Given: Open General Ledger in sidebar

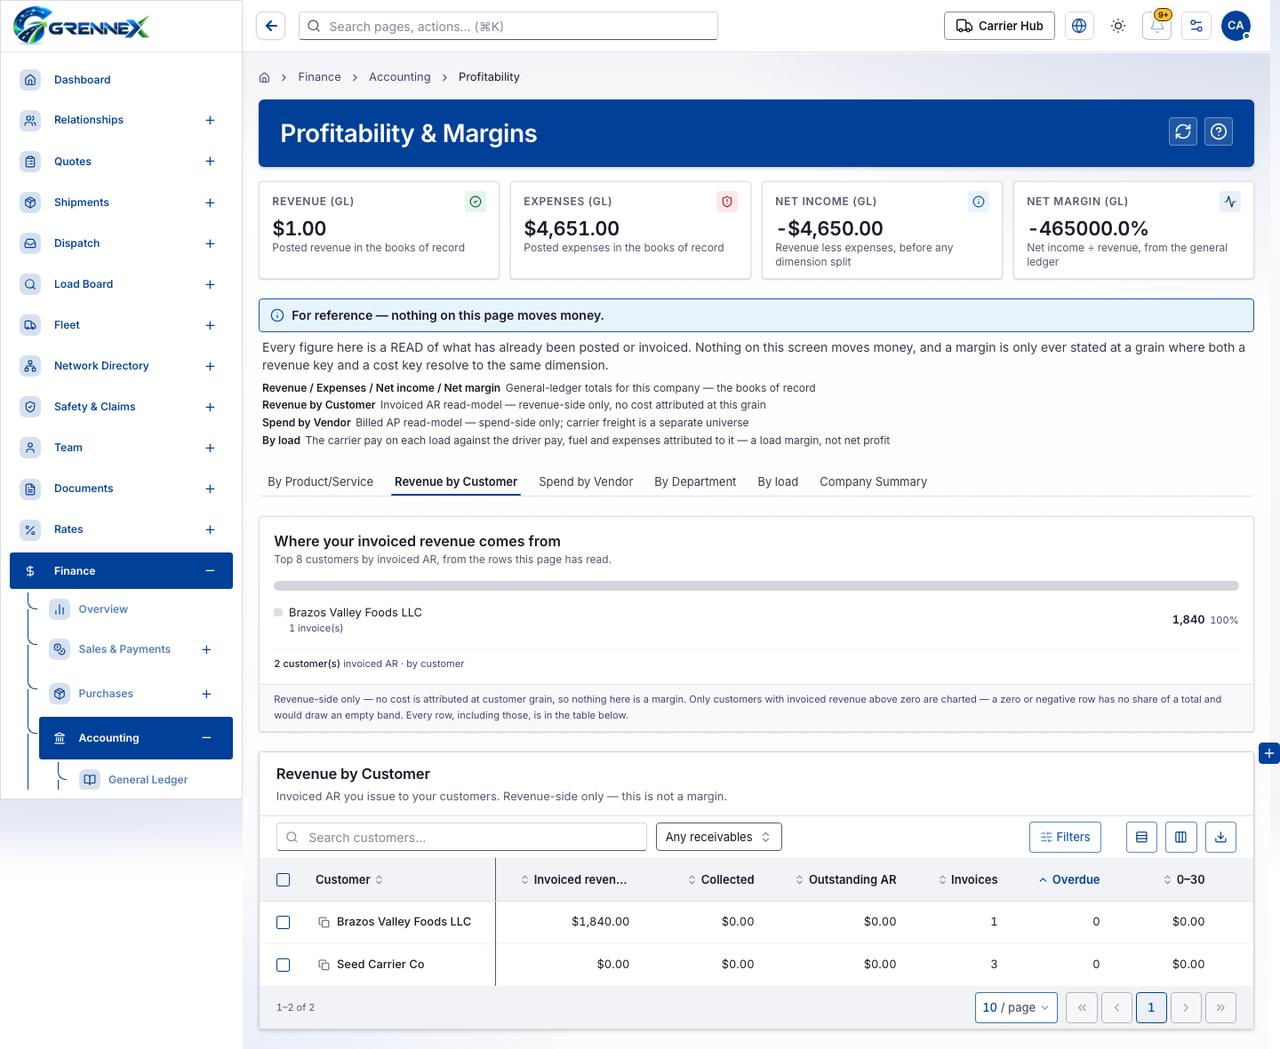Looking at the screenshot, I should tap(148, 780).
